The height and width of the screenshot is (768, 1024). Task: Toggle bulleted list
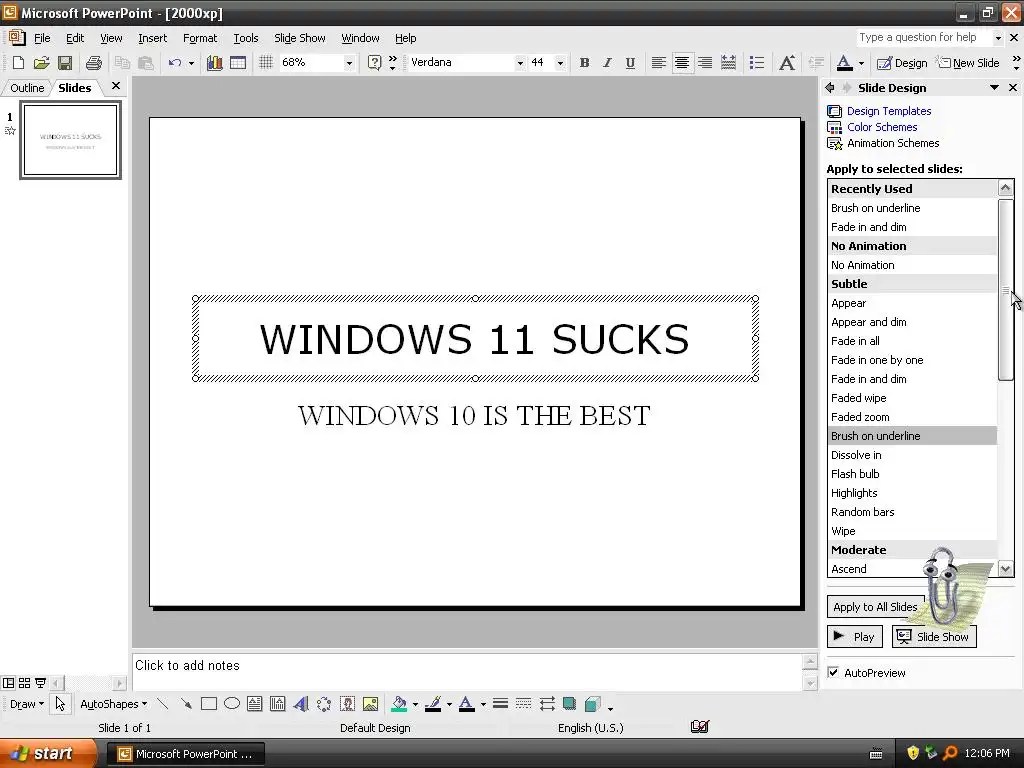757,63
